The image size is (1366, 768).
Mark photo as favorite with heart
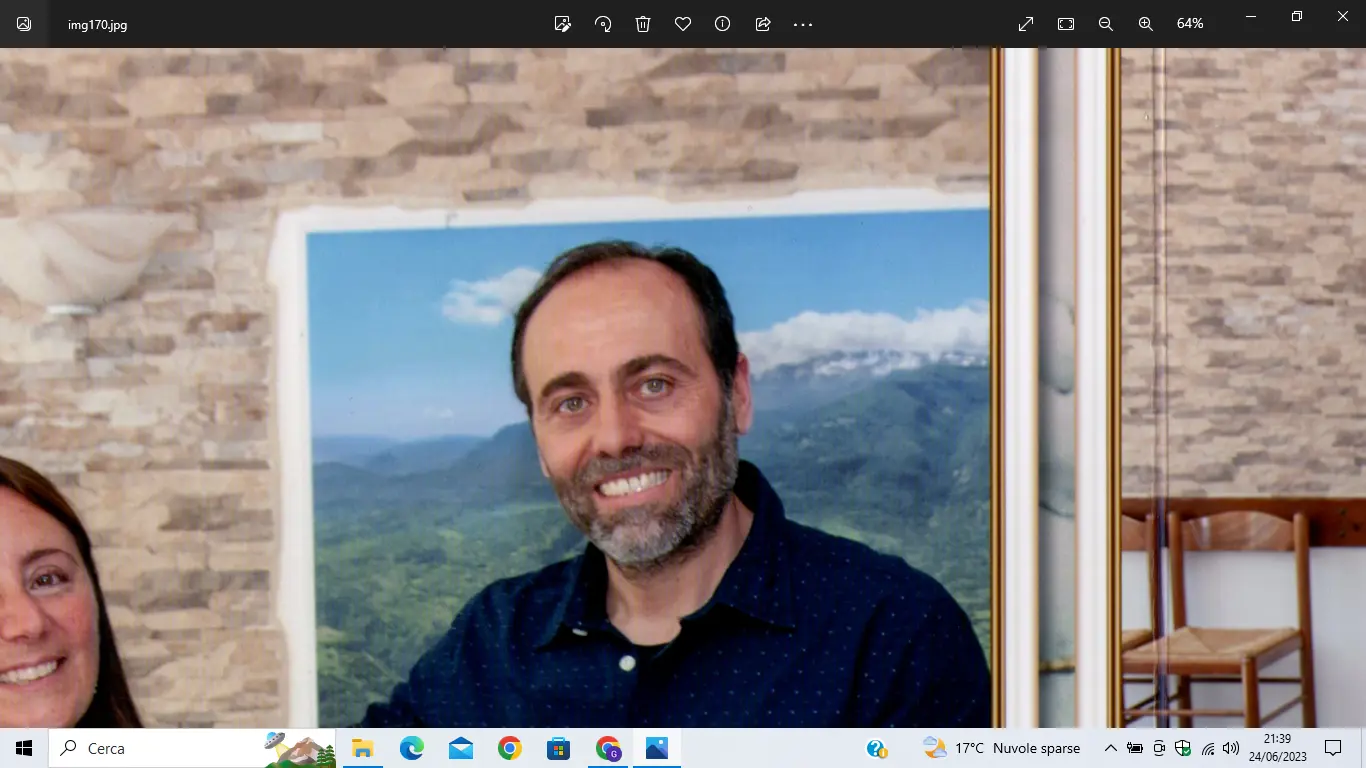[x=683, y=24]
